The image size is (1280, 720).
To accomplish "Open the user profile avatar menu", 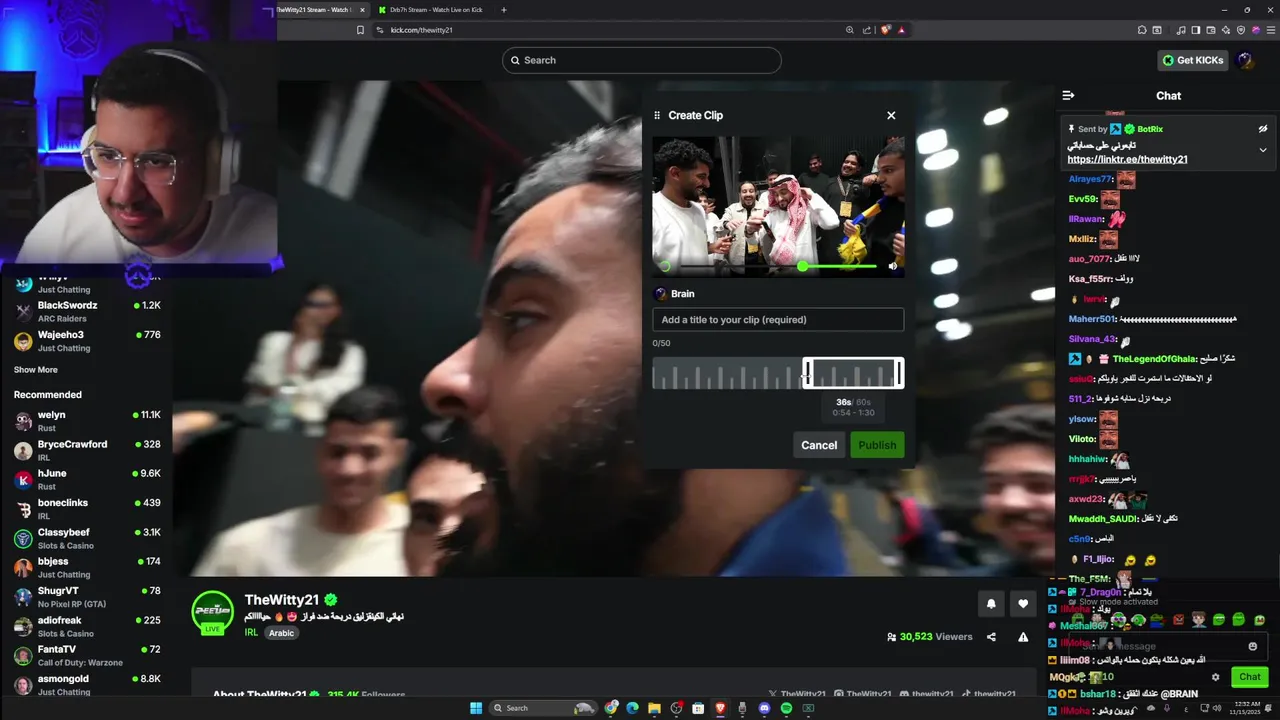I will click(1245, 60).
